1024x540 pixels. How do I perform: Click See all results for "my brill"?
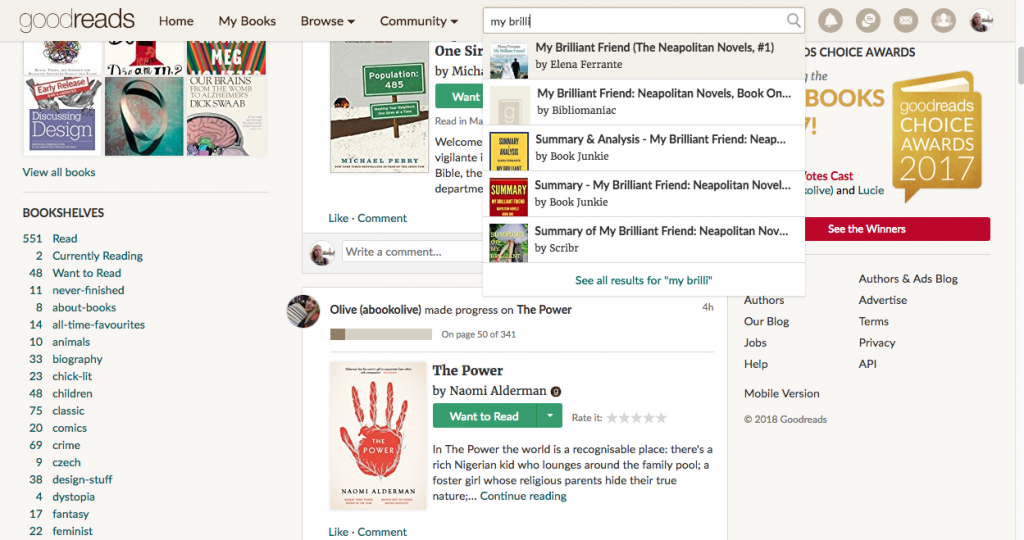click(x=644, y=280)
